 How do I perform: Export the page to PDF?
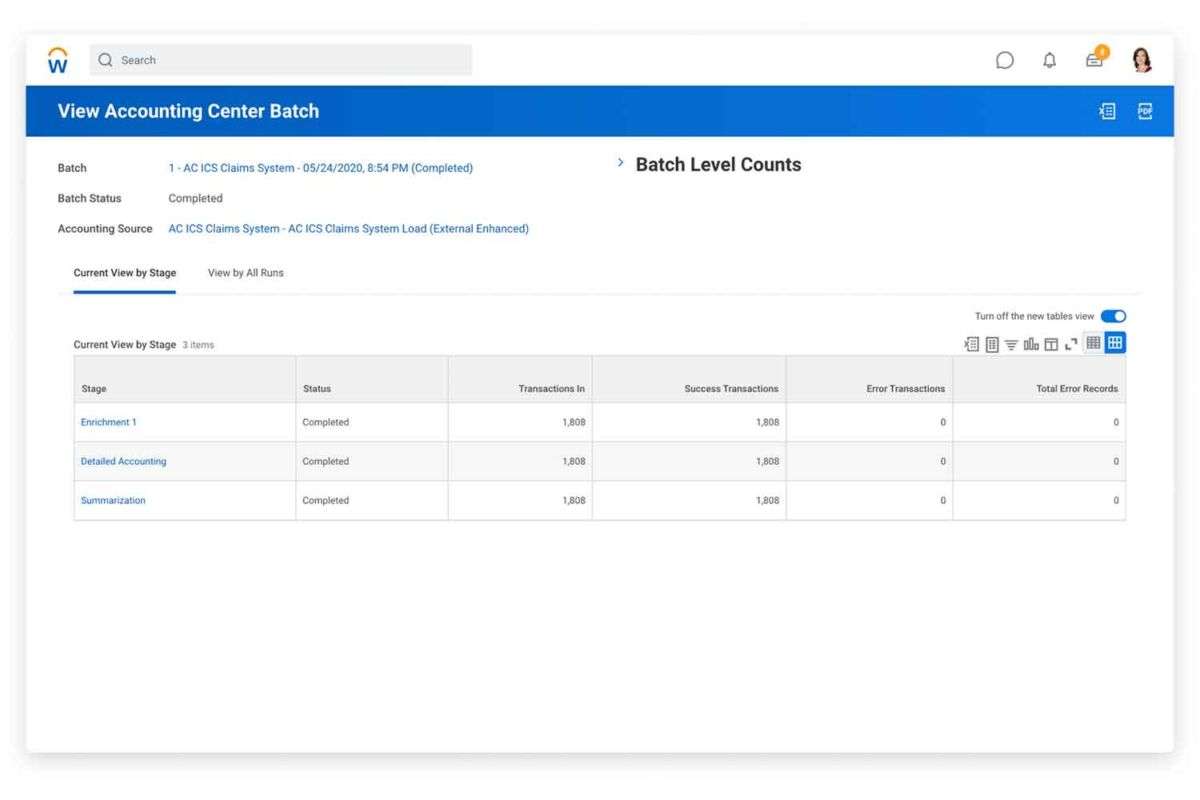1144,111
